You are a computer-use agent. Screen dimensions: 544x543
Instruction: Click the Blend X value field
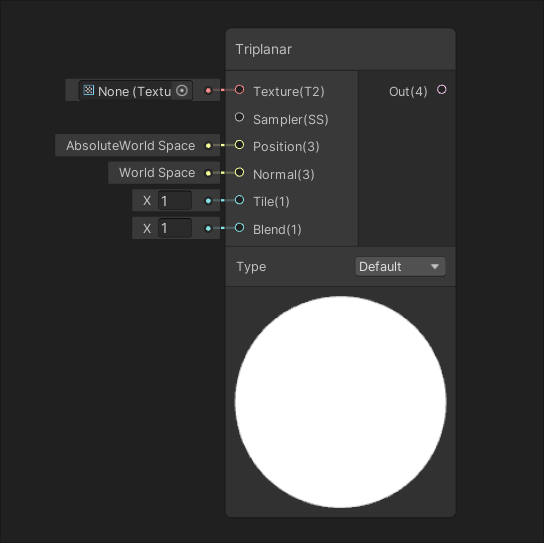tap(175, 228)
